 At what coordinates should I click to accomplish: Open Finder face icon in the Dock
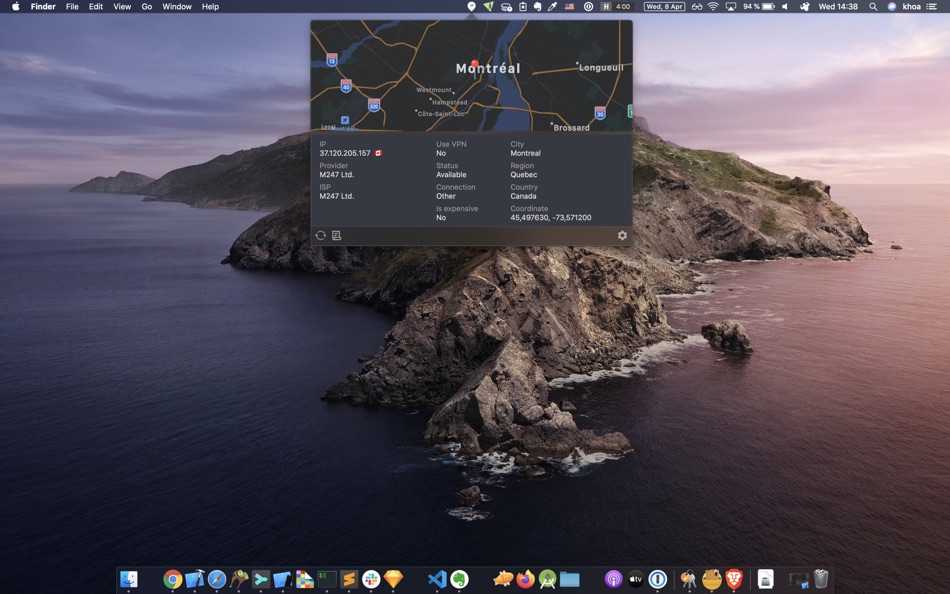coord(129,579)
